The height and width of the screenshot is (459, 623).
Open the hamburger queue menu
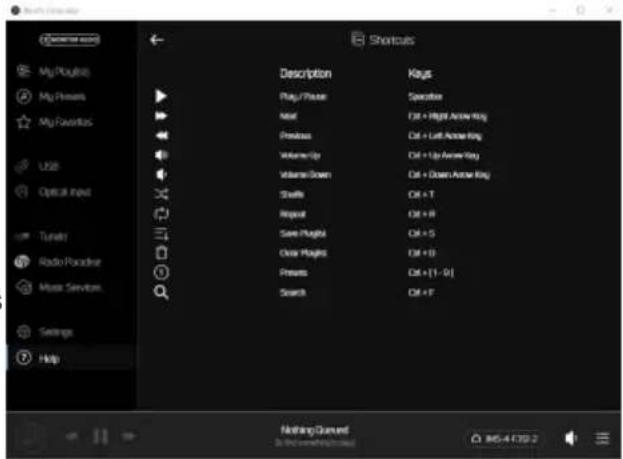(x=602, y=438)
